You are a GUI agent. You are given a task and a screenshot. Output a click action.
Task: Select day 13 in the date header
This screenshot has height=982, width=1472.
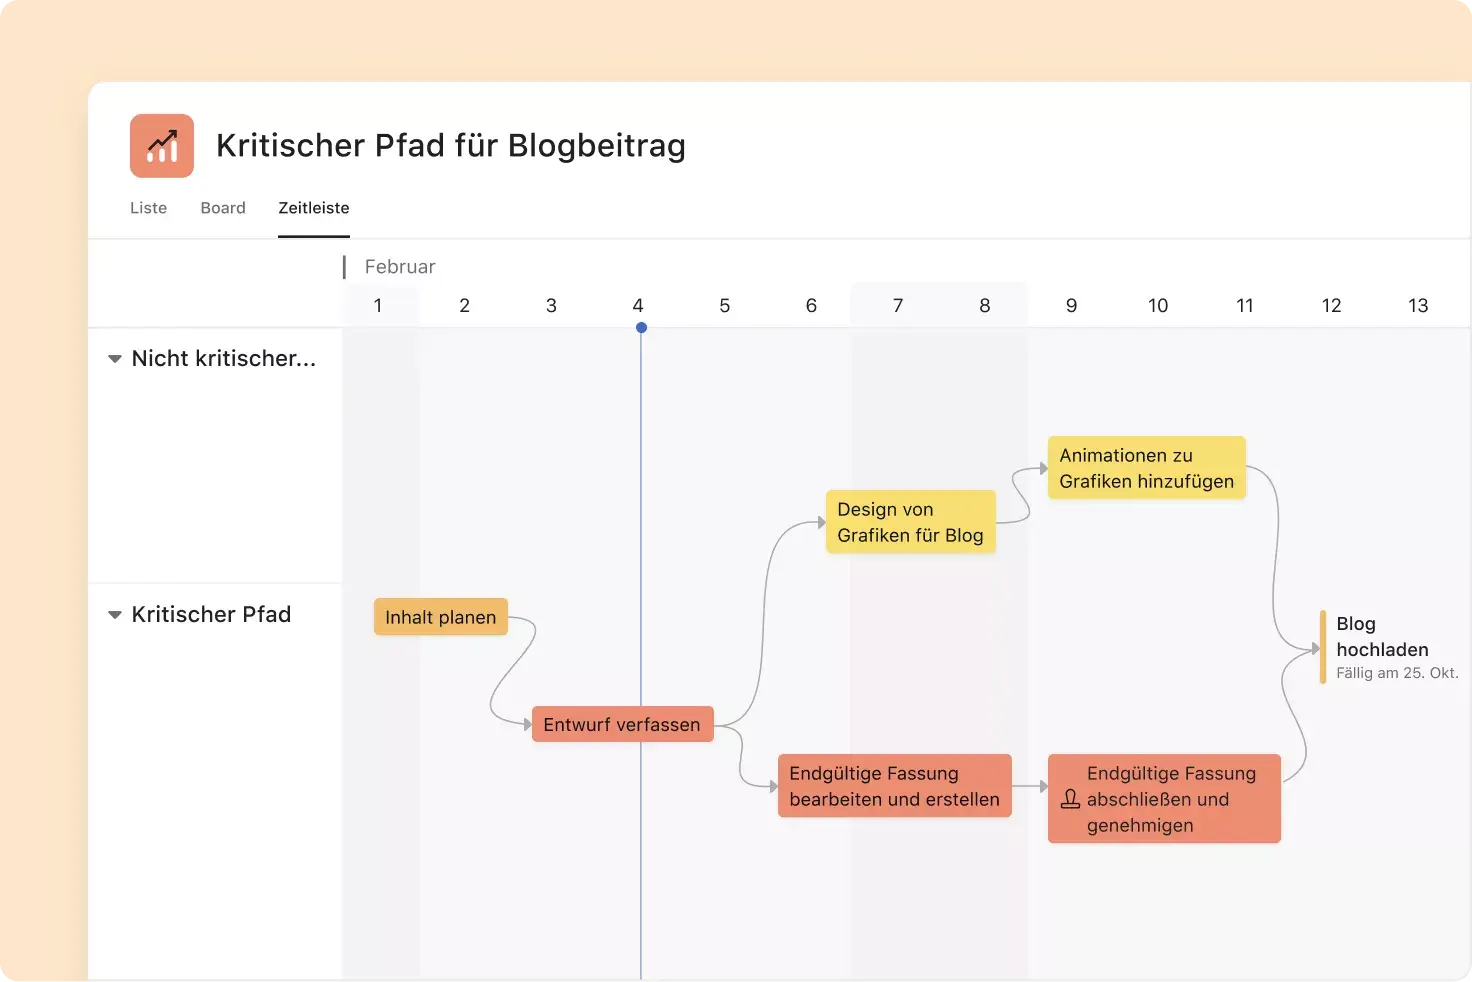pos(1418,306)
